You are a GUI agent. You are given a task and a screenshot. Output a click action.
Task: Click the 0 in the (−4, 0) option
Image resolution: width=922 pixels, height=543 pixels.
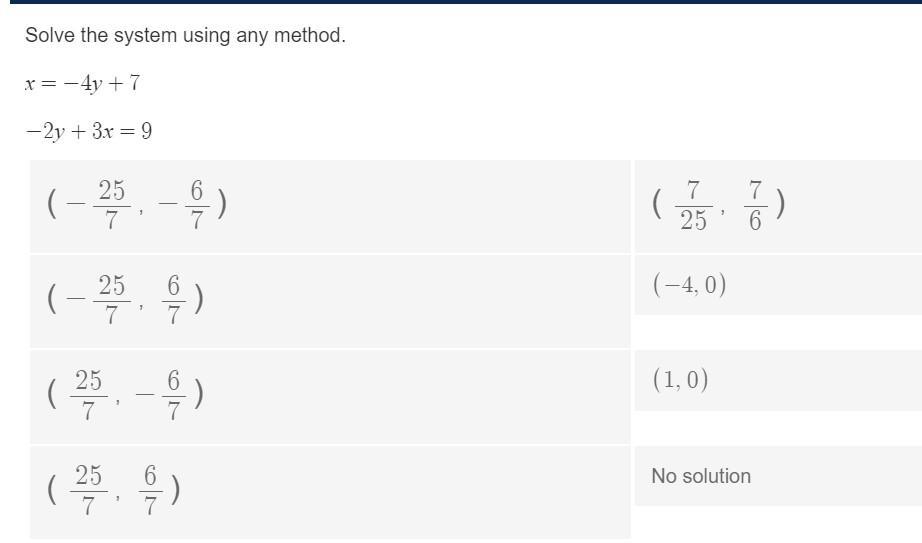[711, 286]
